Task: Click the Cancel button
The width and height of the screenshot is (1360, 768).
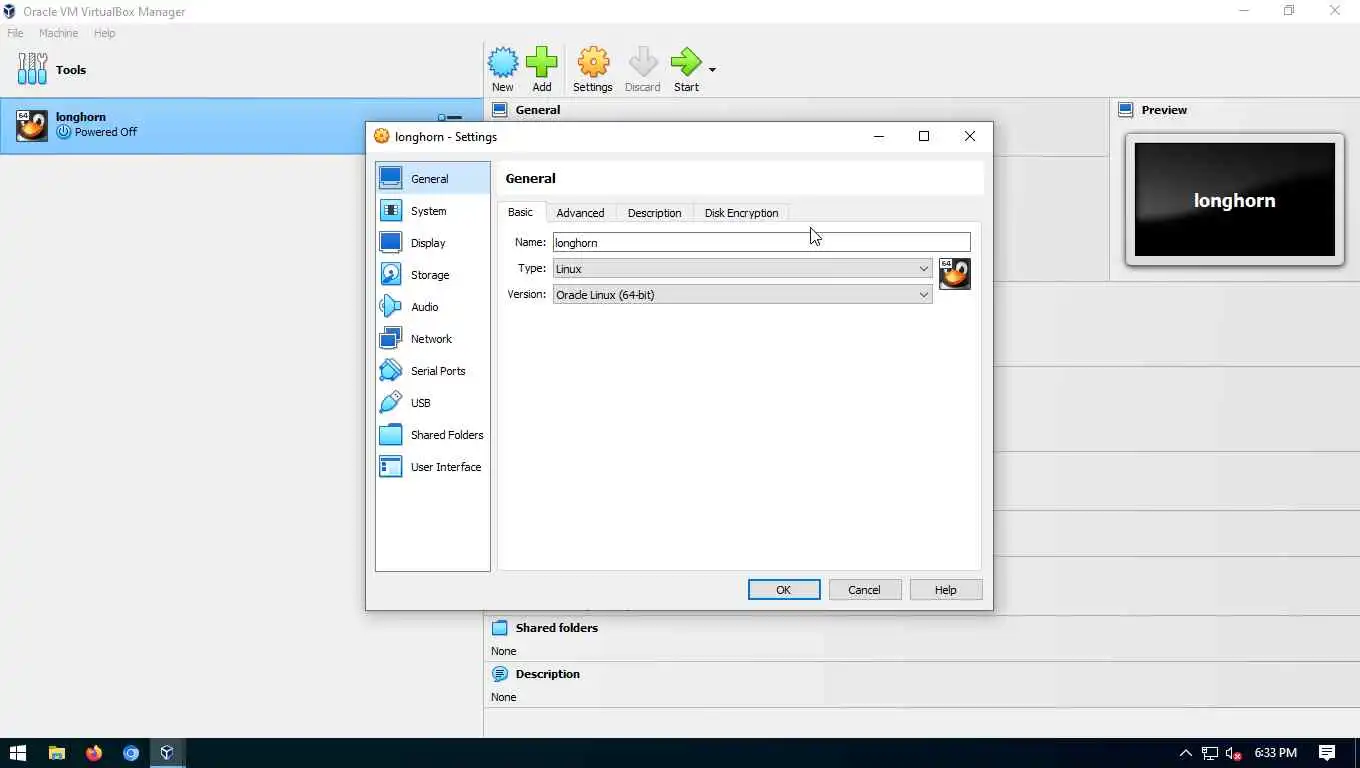Action: [x=865, y=590]
